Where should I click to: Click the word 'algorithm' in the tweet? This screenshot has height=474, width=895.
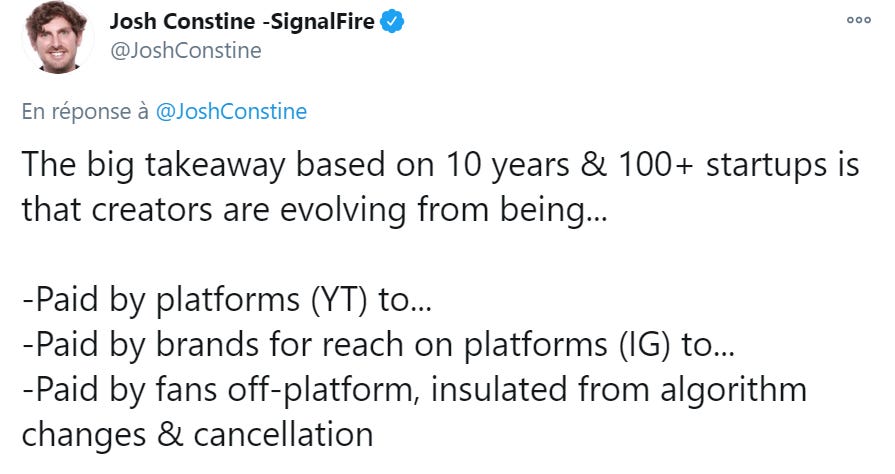(x=733, y=389)
